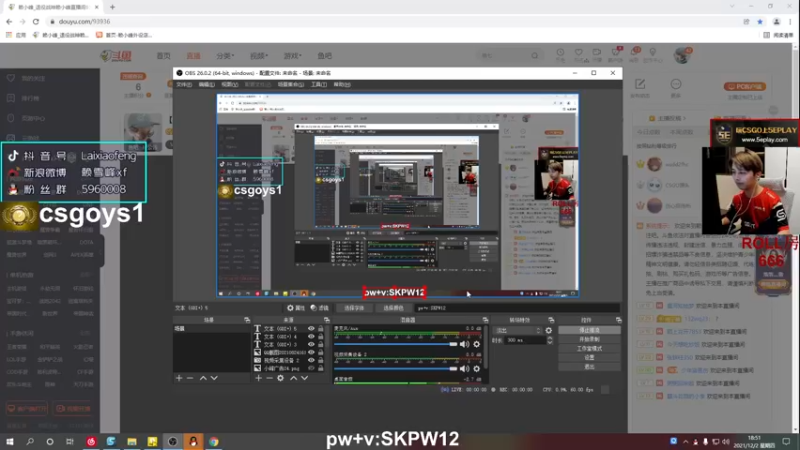Adjust the 麦克风/Aux volume slider
Screen dimensions: 800x450
point(396,344)
